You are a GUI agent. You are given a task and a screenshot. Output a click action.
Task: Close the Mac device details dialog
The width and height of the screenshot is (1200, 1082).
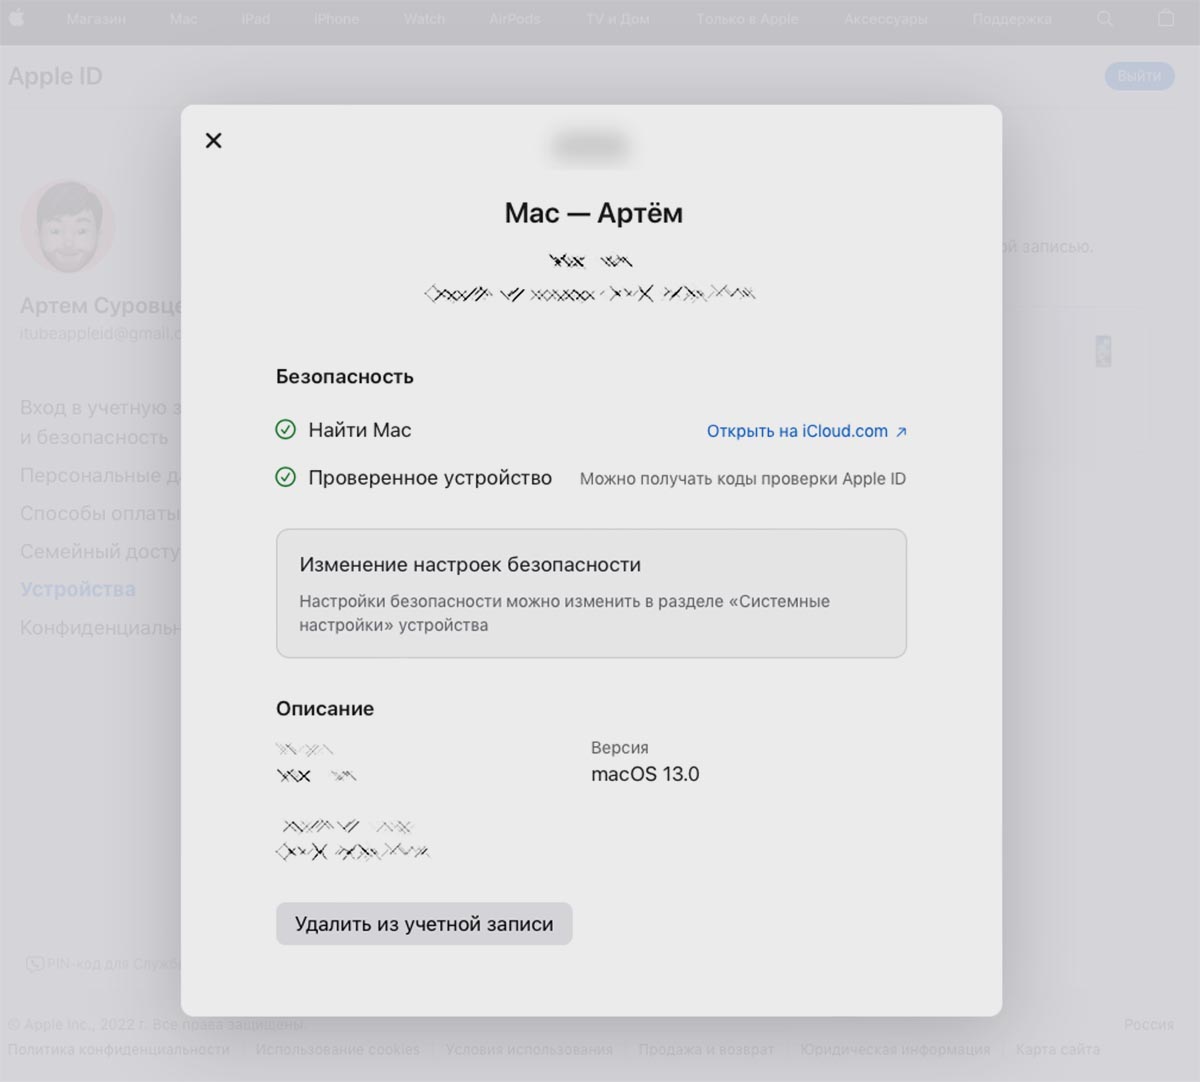(213, 141)
